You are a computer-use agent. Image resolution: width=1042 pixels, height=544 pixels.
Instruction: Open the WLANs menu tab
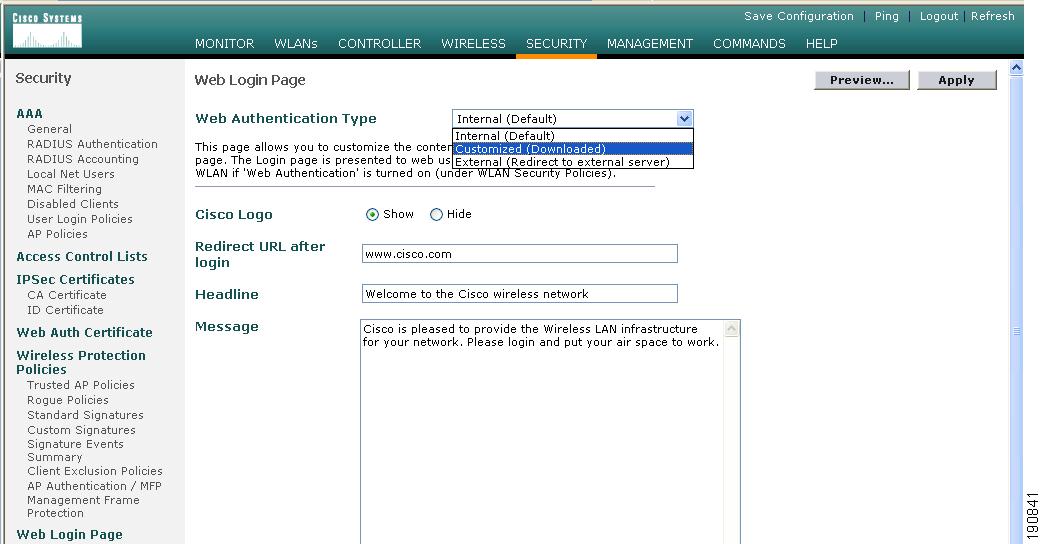coord(296,44)
